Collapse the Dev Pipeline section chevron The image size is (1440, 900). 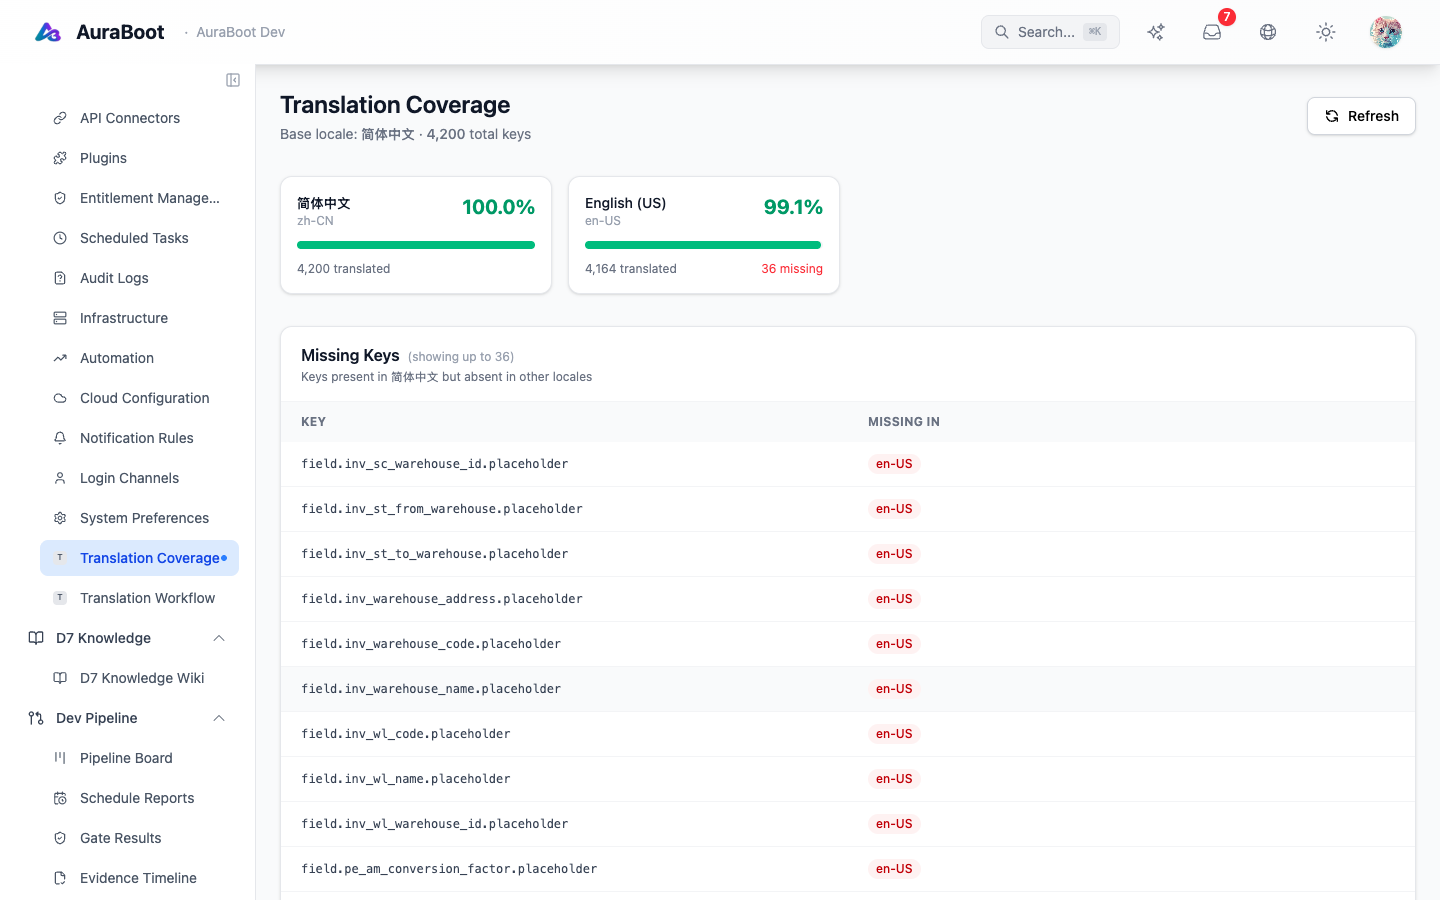(x=219, y=718)
